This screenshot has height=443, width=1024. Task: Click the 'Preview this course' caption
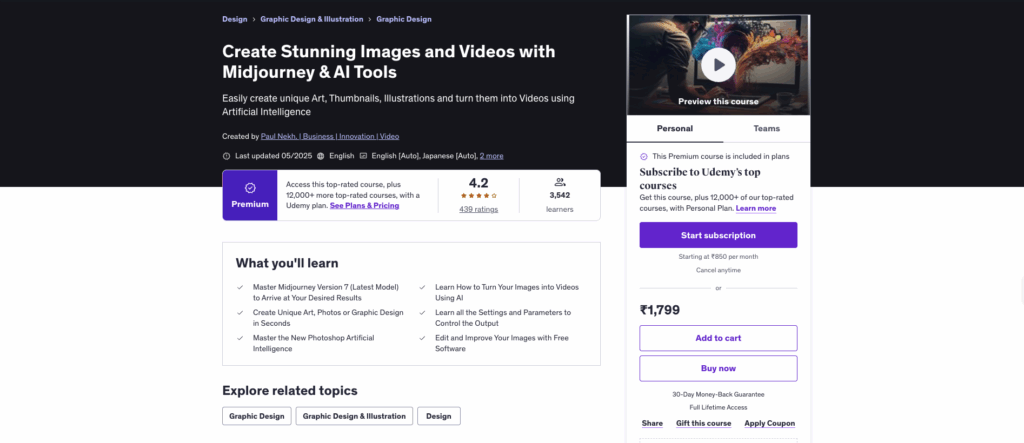coord(718,101)
